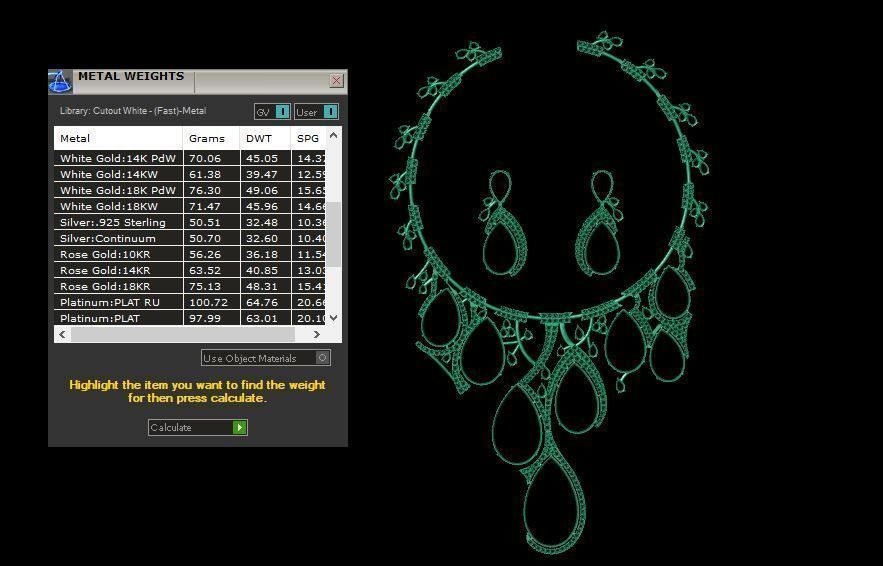
Task: Click the 45.05 DWT value
Action: pos(262,158)
